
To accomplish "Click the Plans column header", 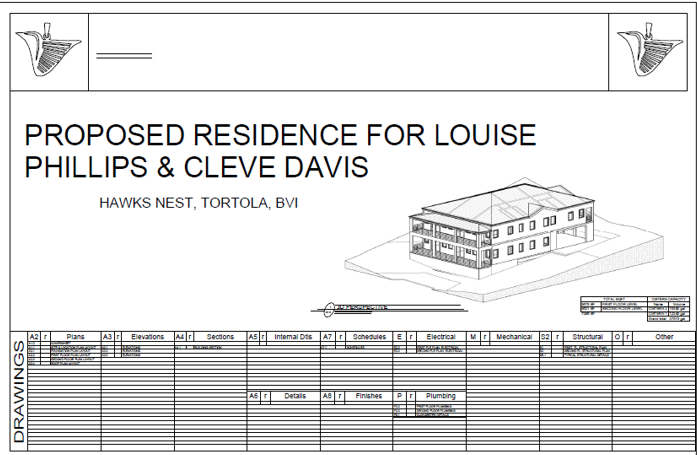I will [x=76, y=337].
